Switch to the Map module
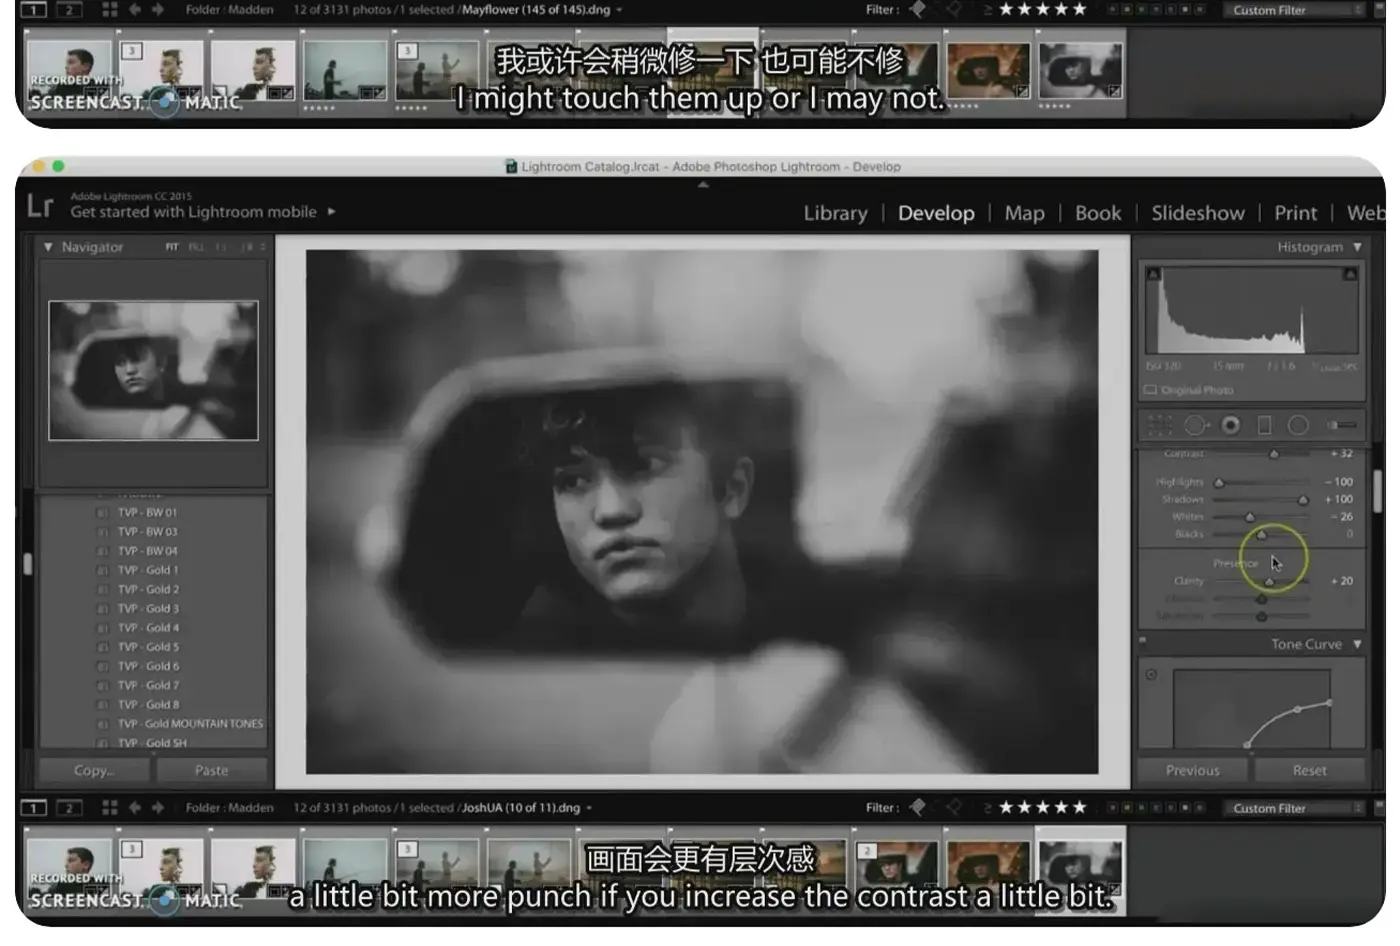 [x=1024, y=213]
